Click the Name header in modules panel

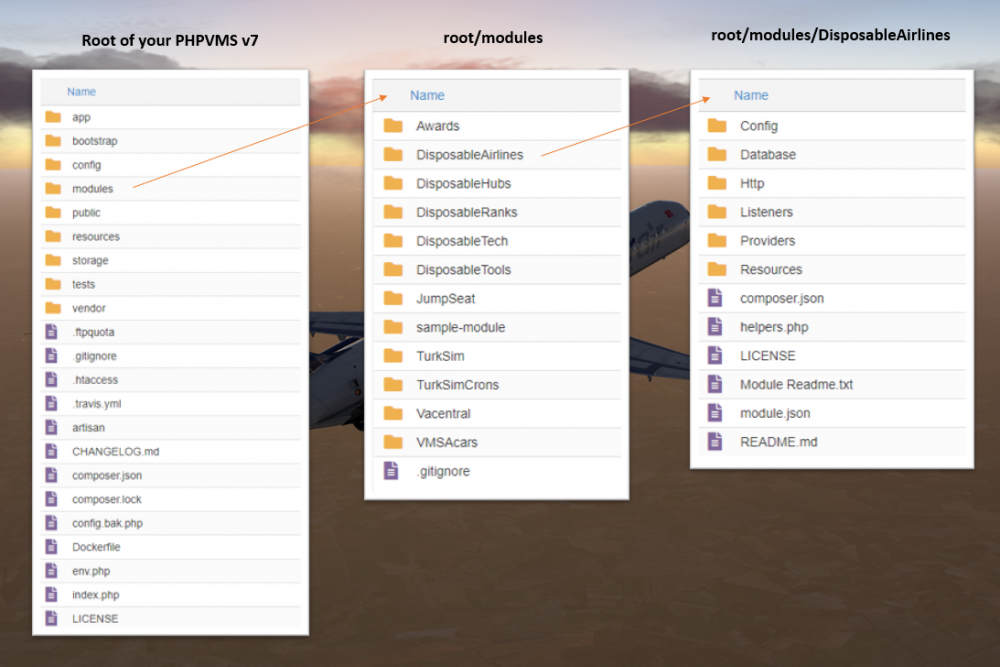click(x=426, y=95)
